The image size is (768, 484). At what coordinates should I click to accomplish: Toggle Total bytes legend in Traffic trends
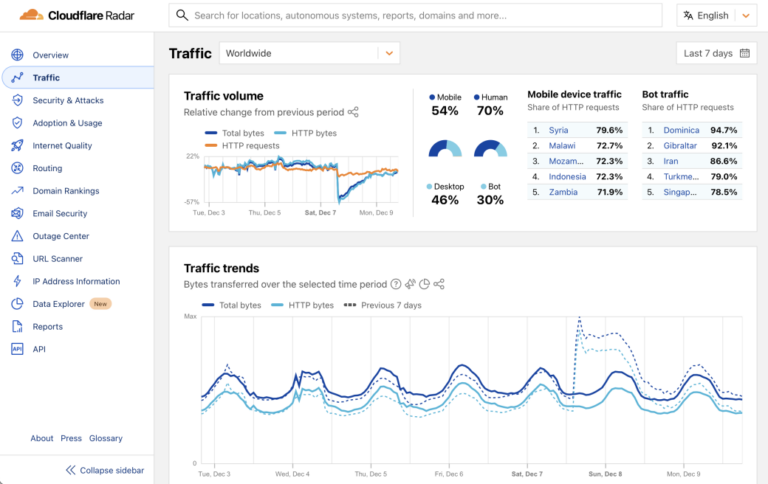pyautogui.click(x=232, y=305)
